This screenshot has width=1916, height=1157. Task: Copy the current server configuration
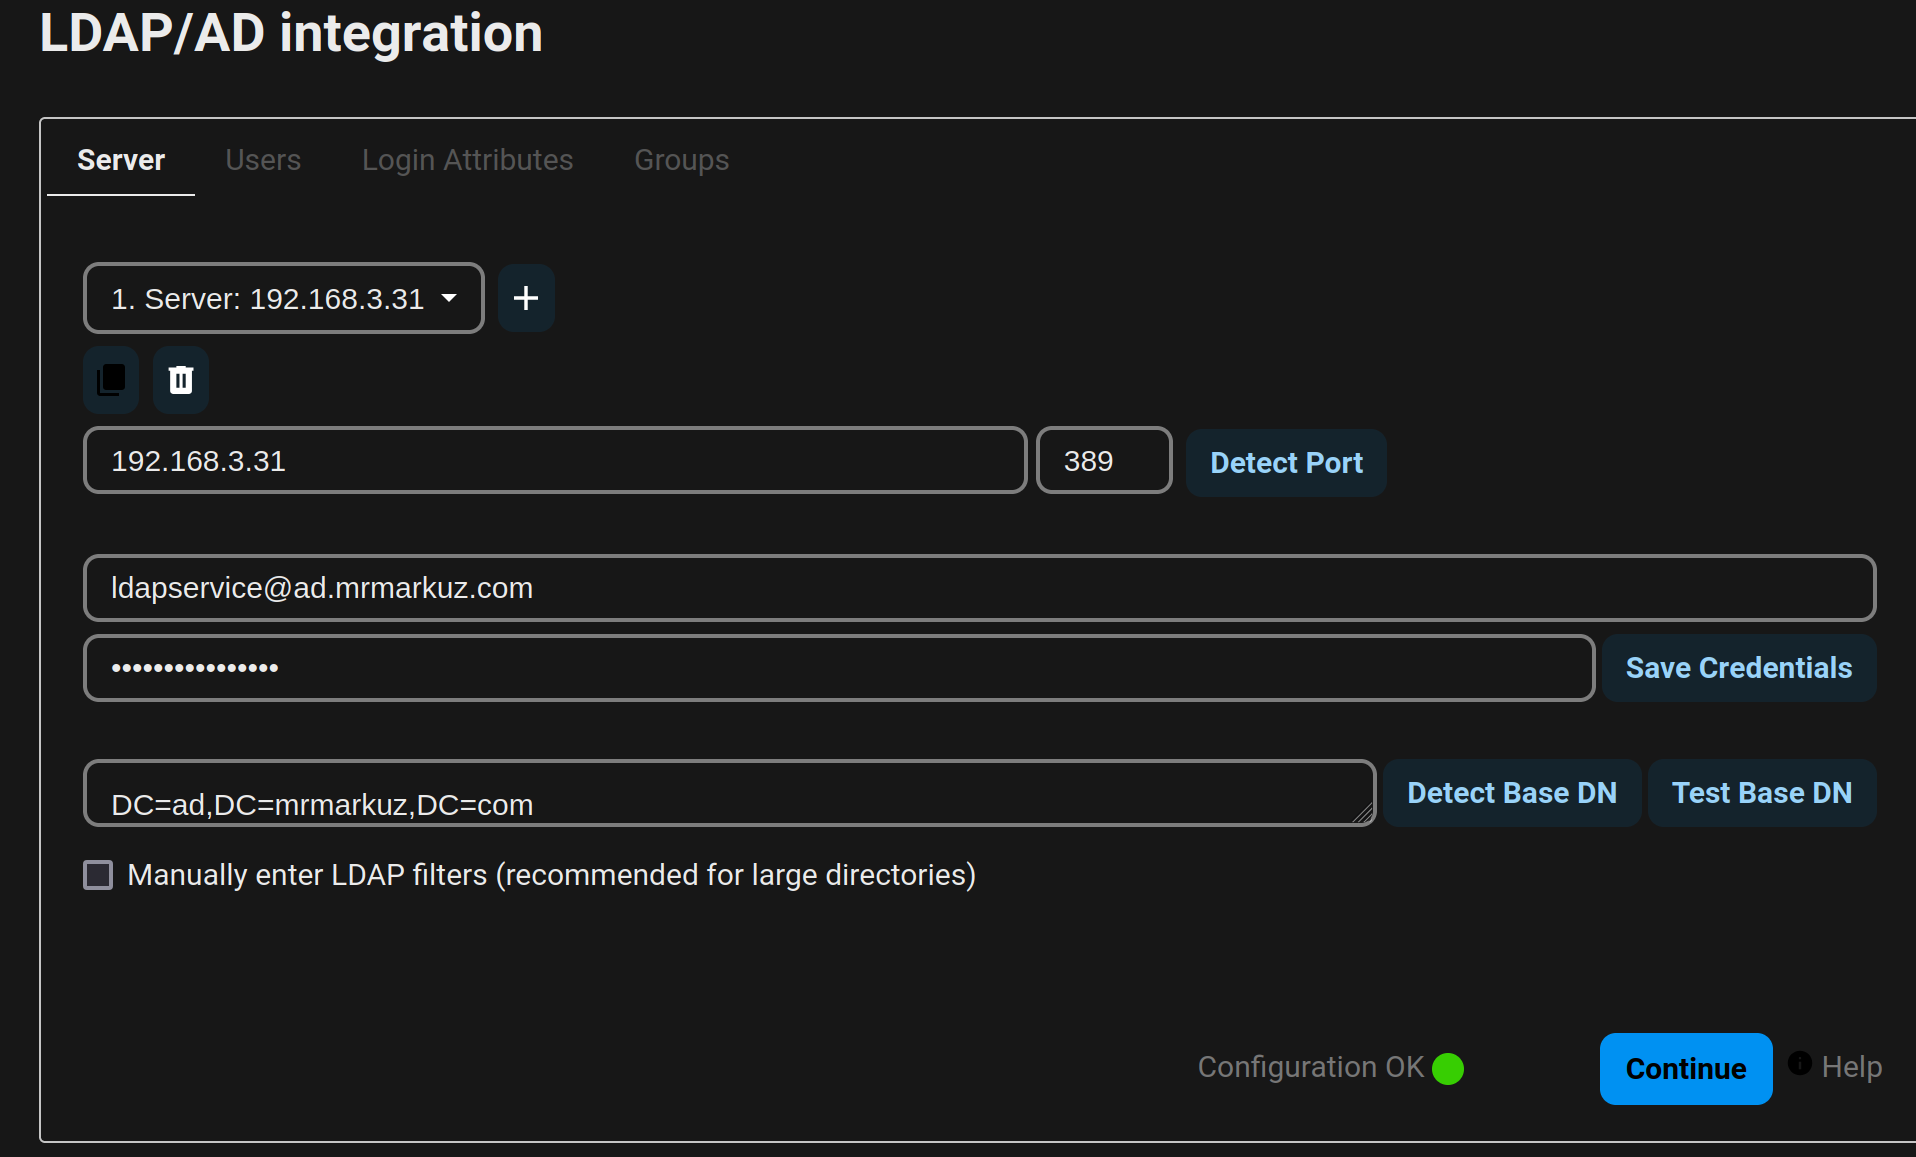click(x=111, y=380)
